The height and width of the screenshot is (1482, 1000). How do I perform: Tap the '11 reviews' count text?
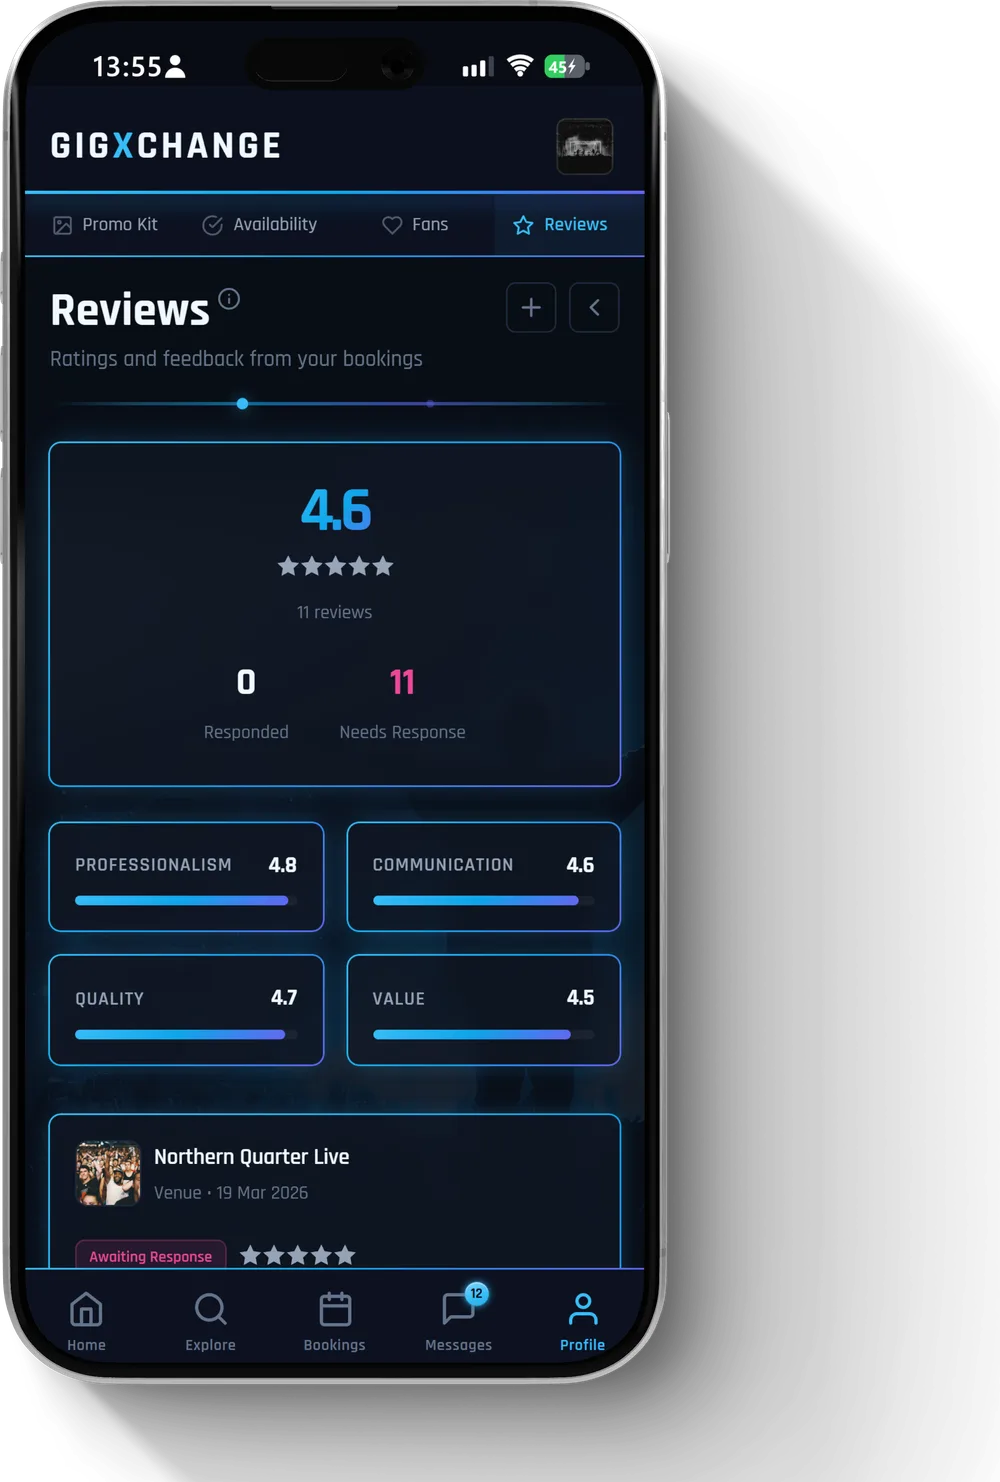(x=334, y=612)
